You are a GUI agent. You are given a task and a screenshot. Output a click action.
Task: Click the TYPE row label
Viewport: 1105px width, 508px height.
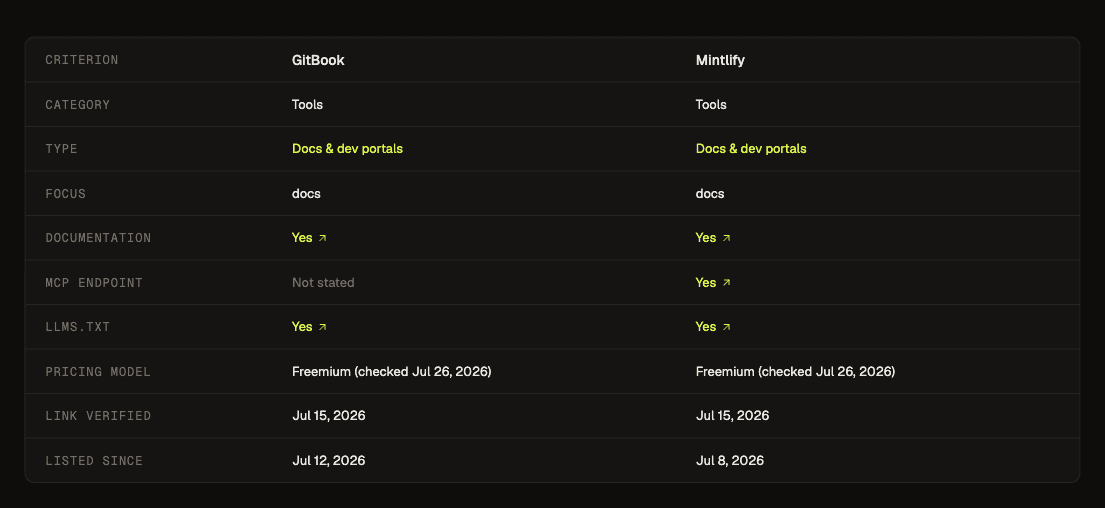pyautogui.click(x=61, y=149)
